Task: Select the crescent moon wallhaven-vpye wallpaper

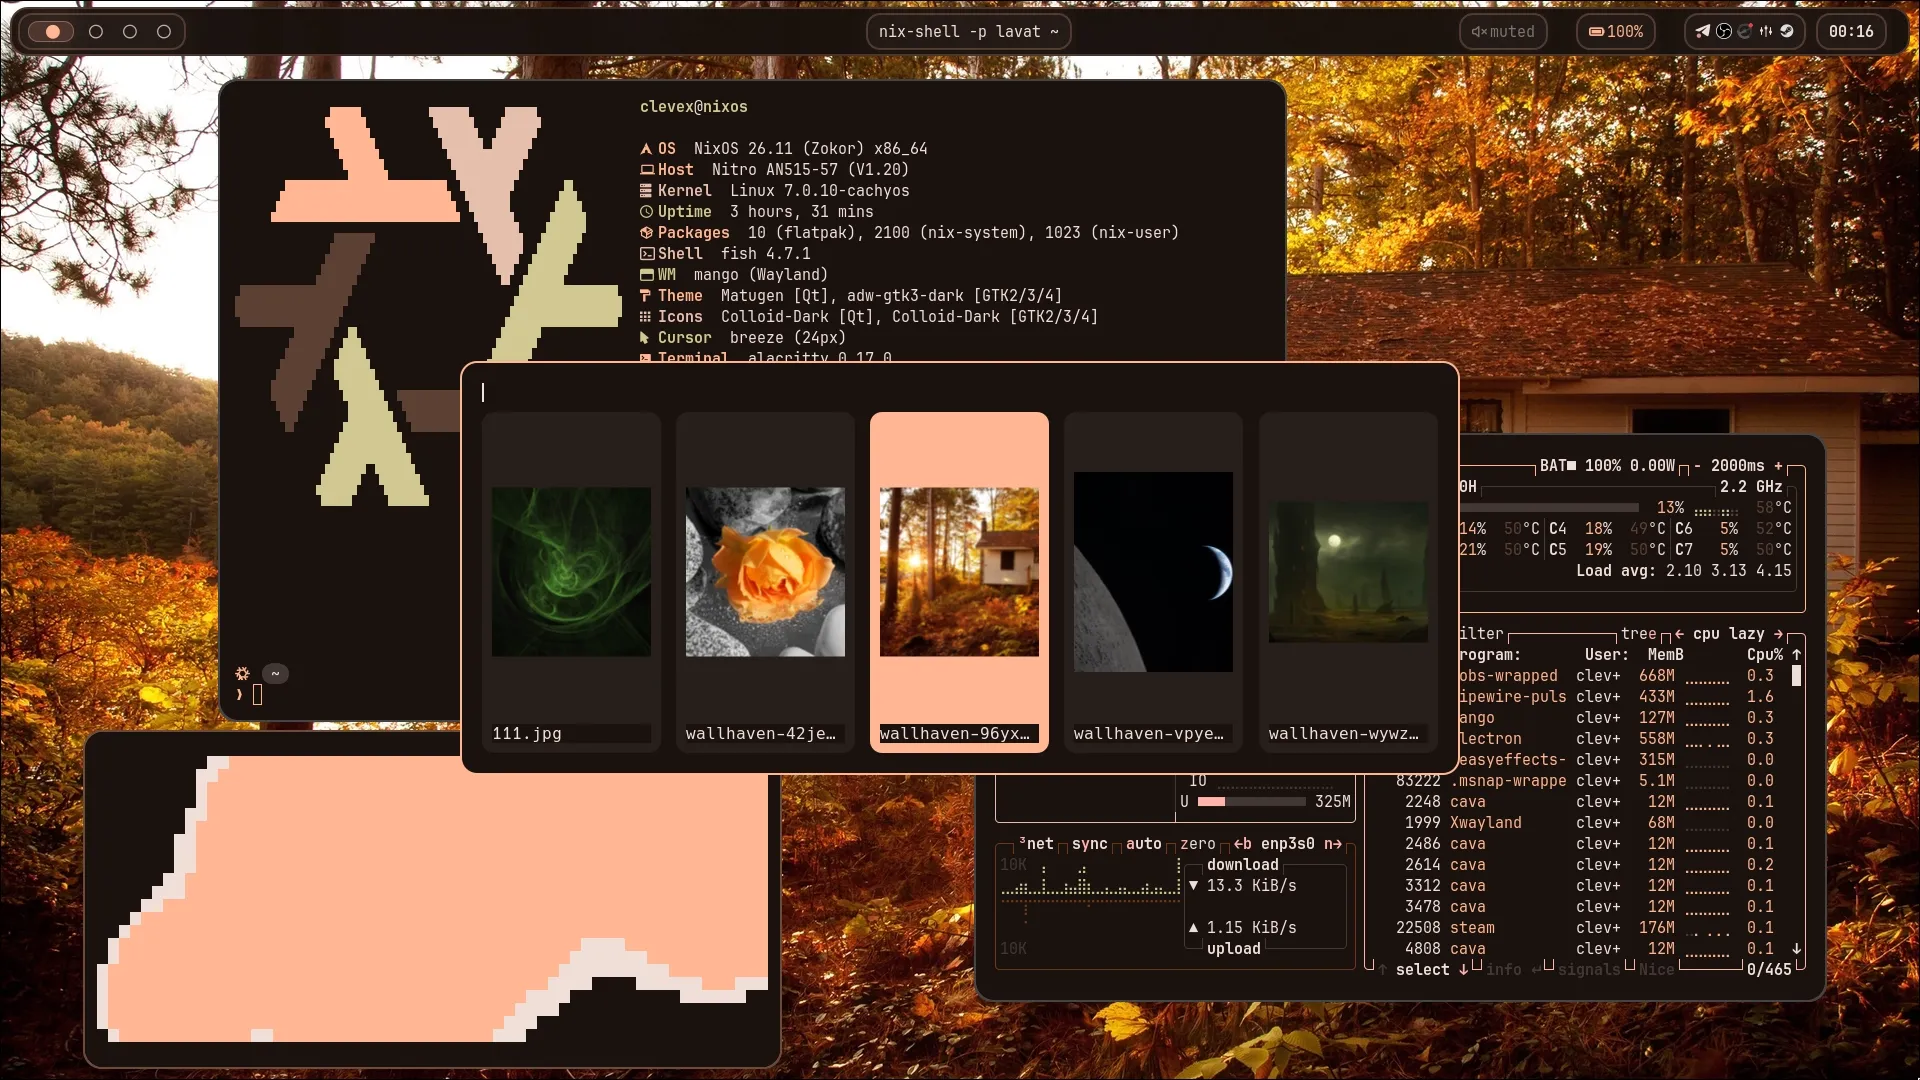Action: [1153, 582]
